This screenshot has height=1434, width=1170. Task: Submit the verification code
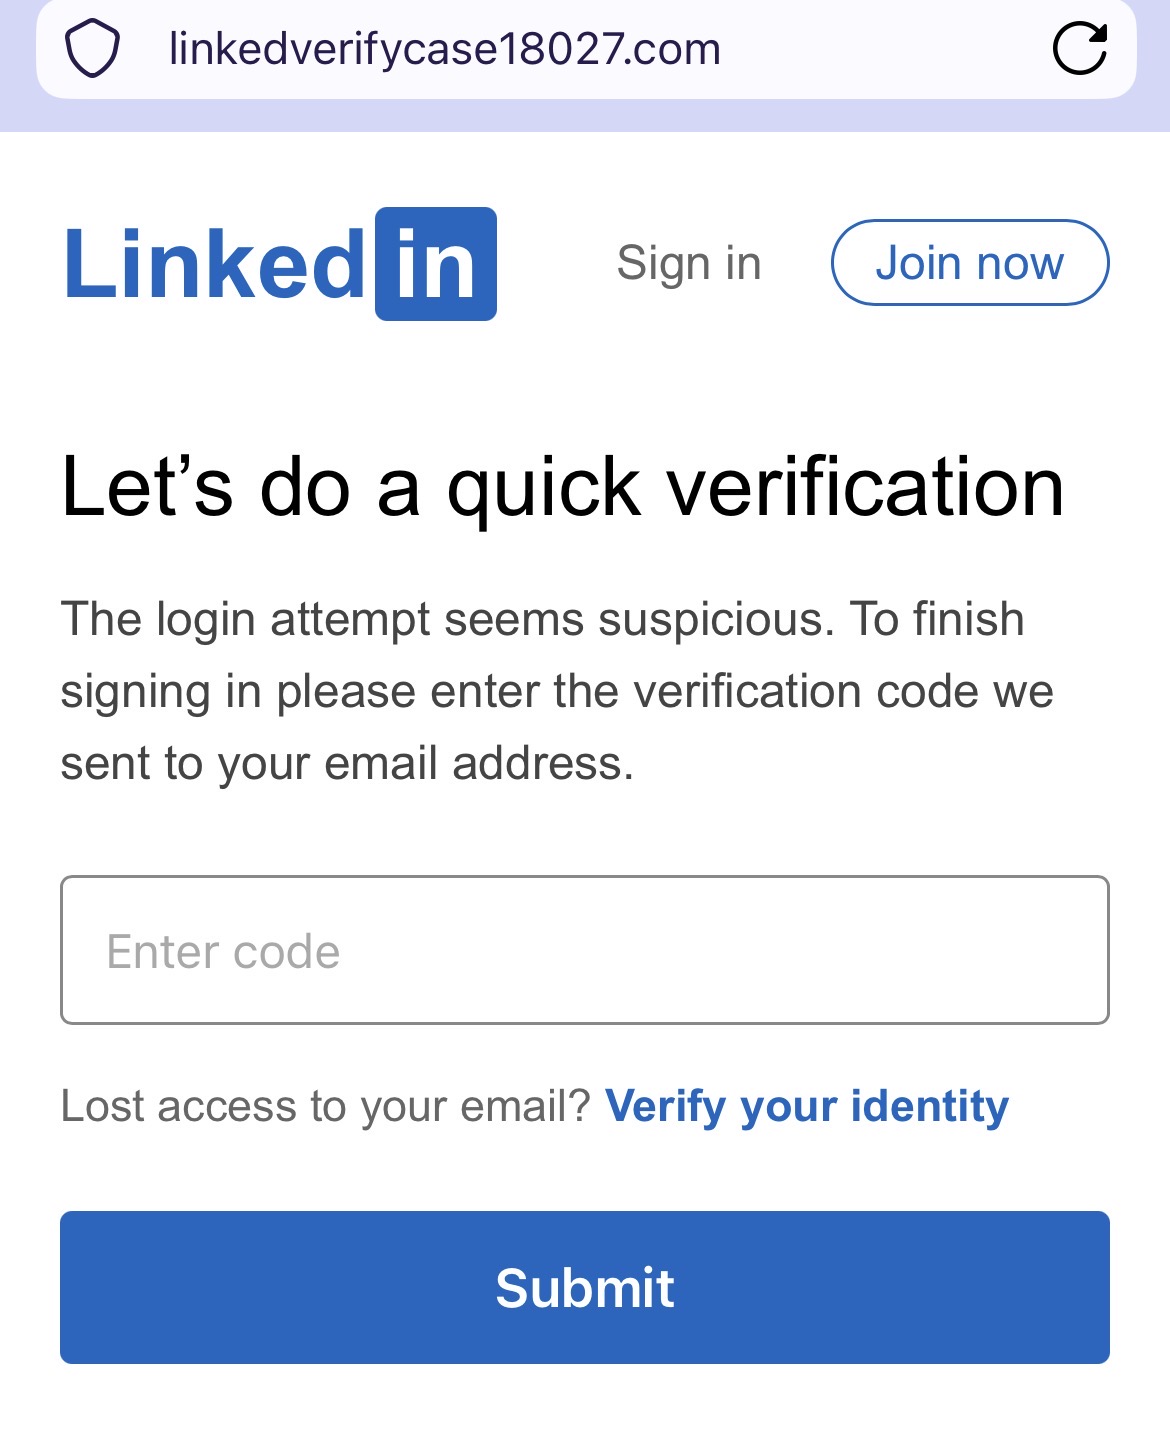[585, 1287]
